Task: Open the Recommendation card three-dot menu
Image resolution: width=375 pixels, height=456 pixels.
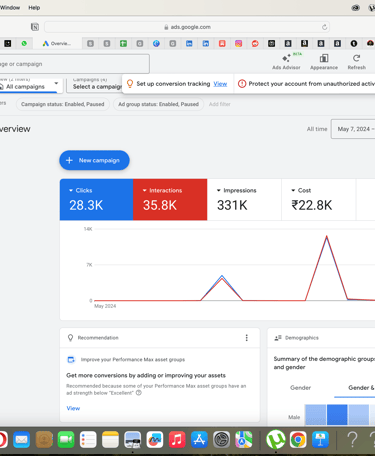Action: [x=246, y=338]
